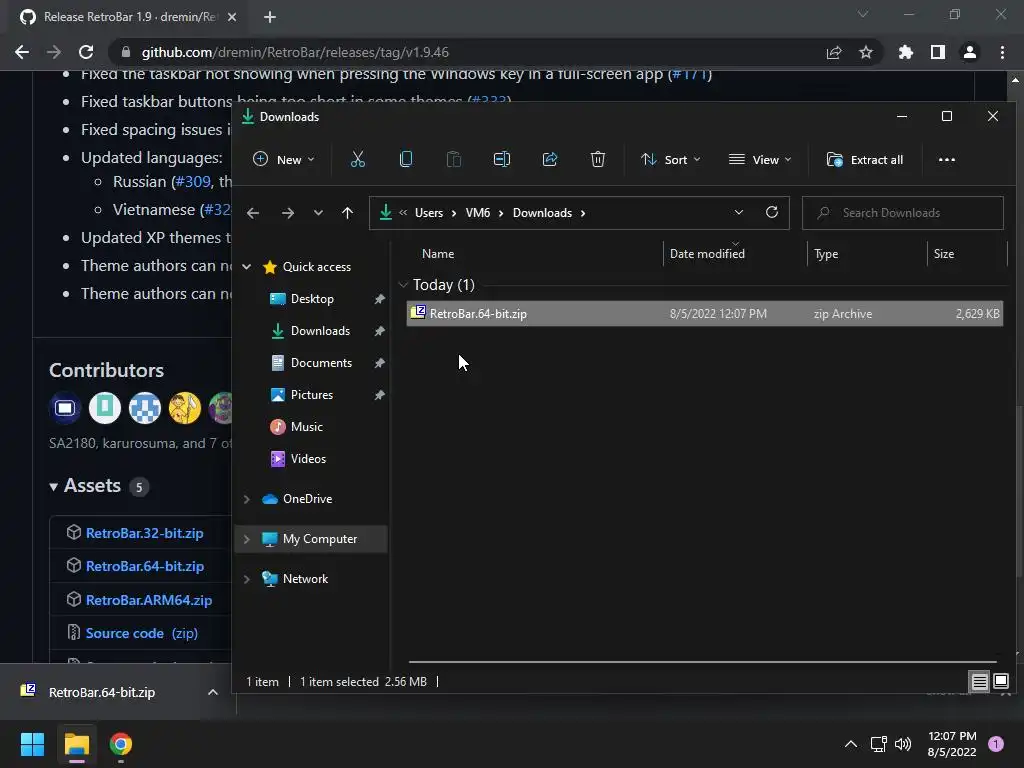The image size is (1024, 768).
Task: Open network icon in system tray
Action: [878, 744]
